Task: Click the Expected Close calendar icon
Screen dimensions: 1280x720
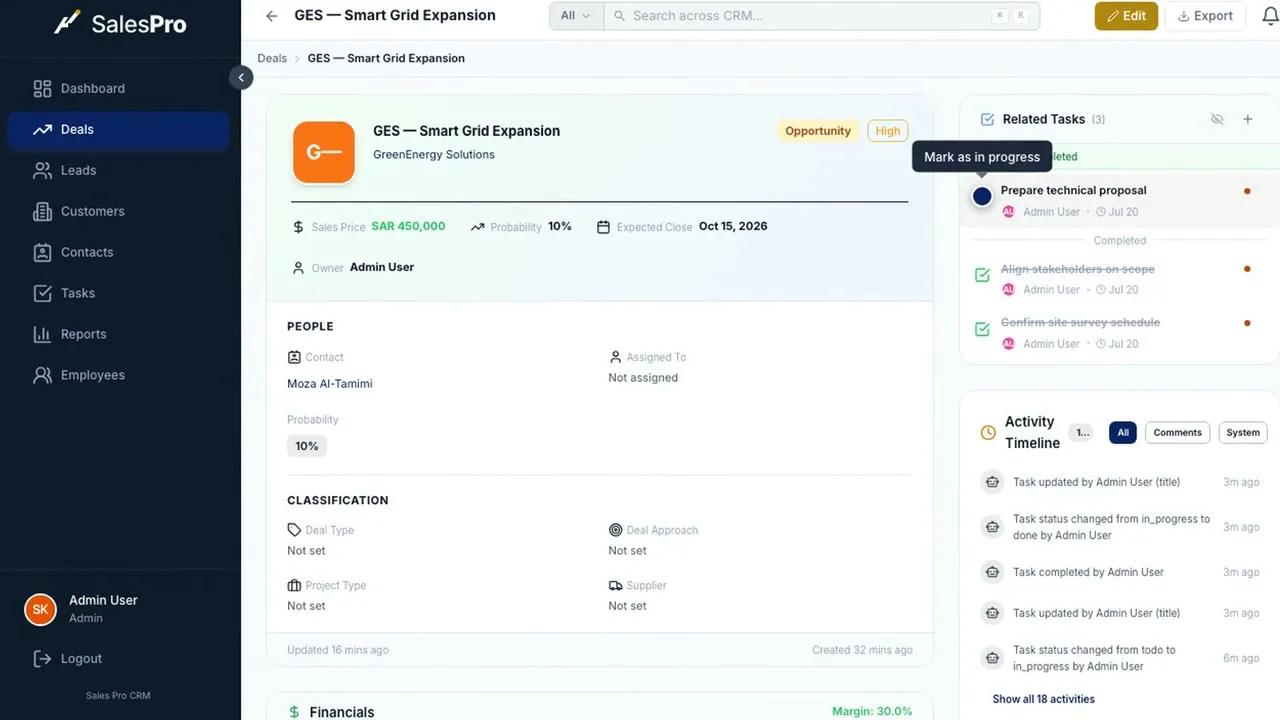Action: 603,227
